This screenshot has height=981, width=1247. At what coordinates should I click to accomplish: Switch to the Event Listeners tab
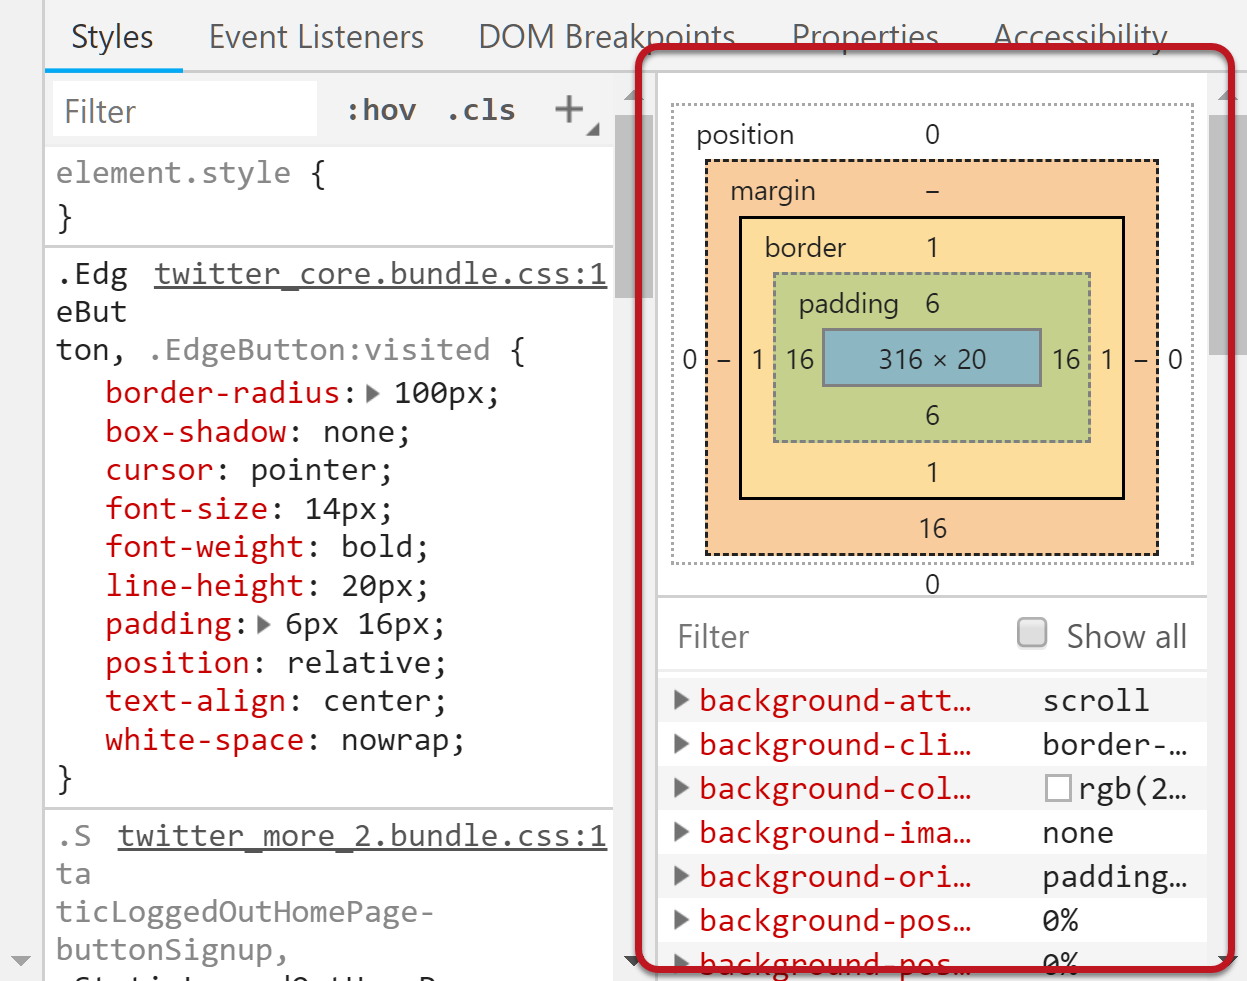click(315, 36)
